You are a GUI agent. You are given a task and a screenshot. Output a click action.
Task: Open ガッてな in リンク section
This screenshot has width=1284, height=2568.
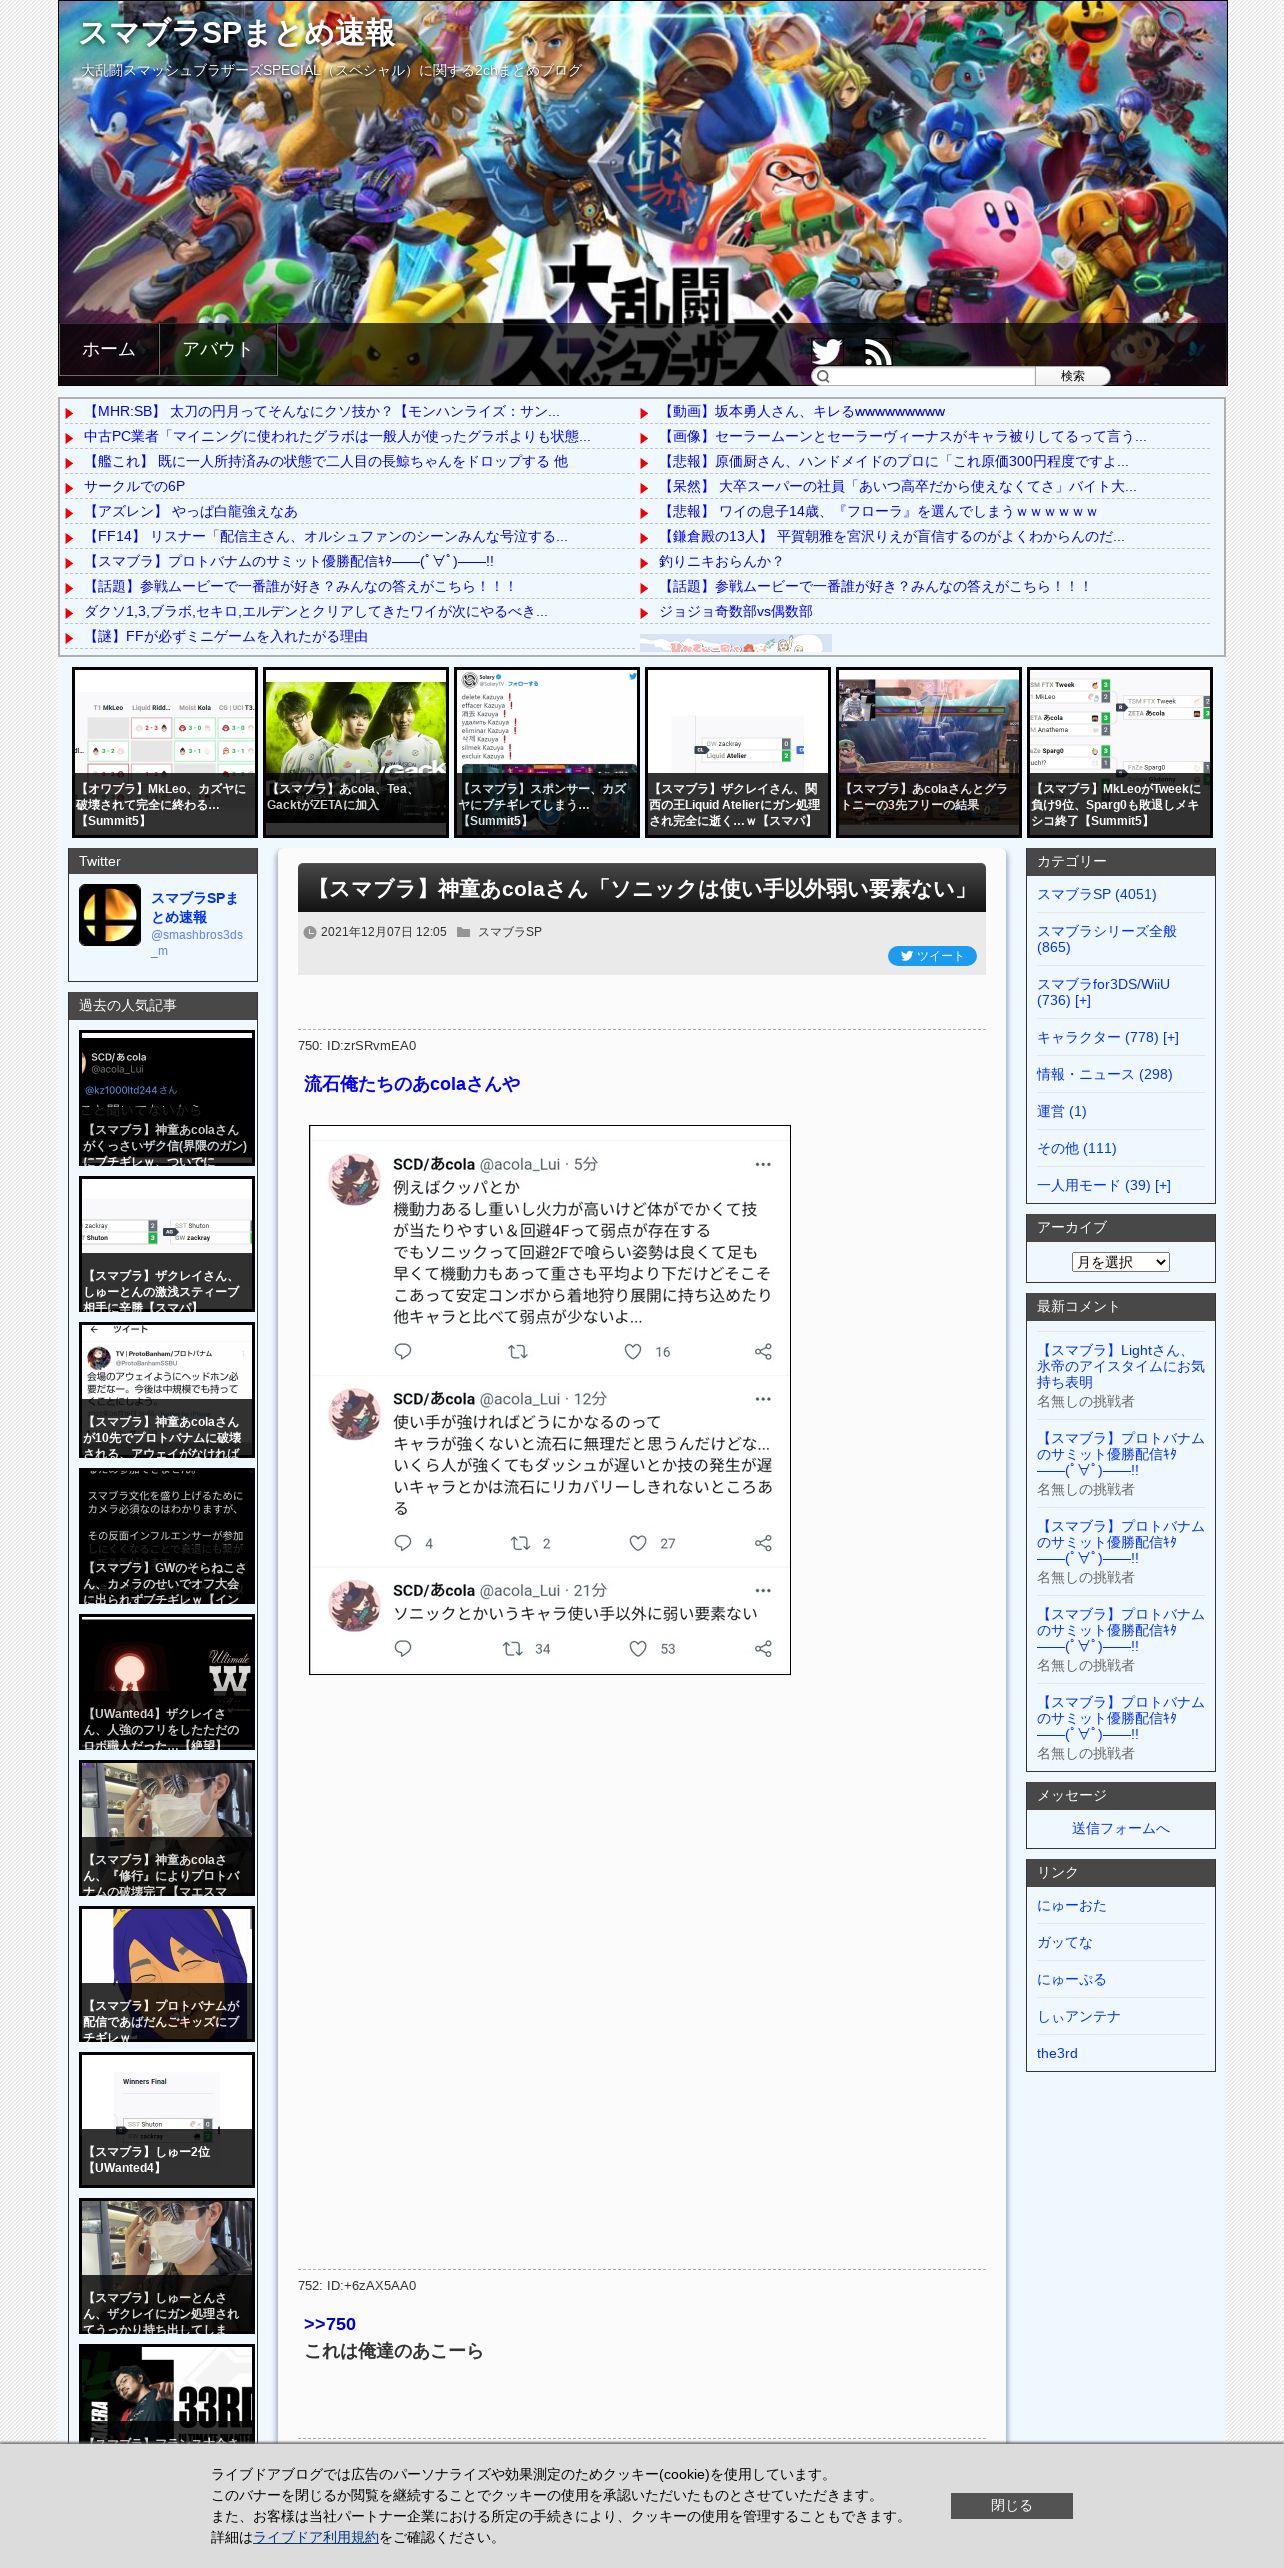coord(1065,1942)
